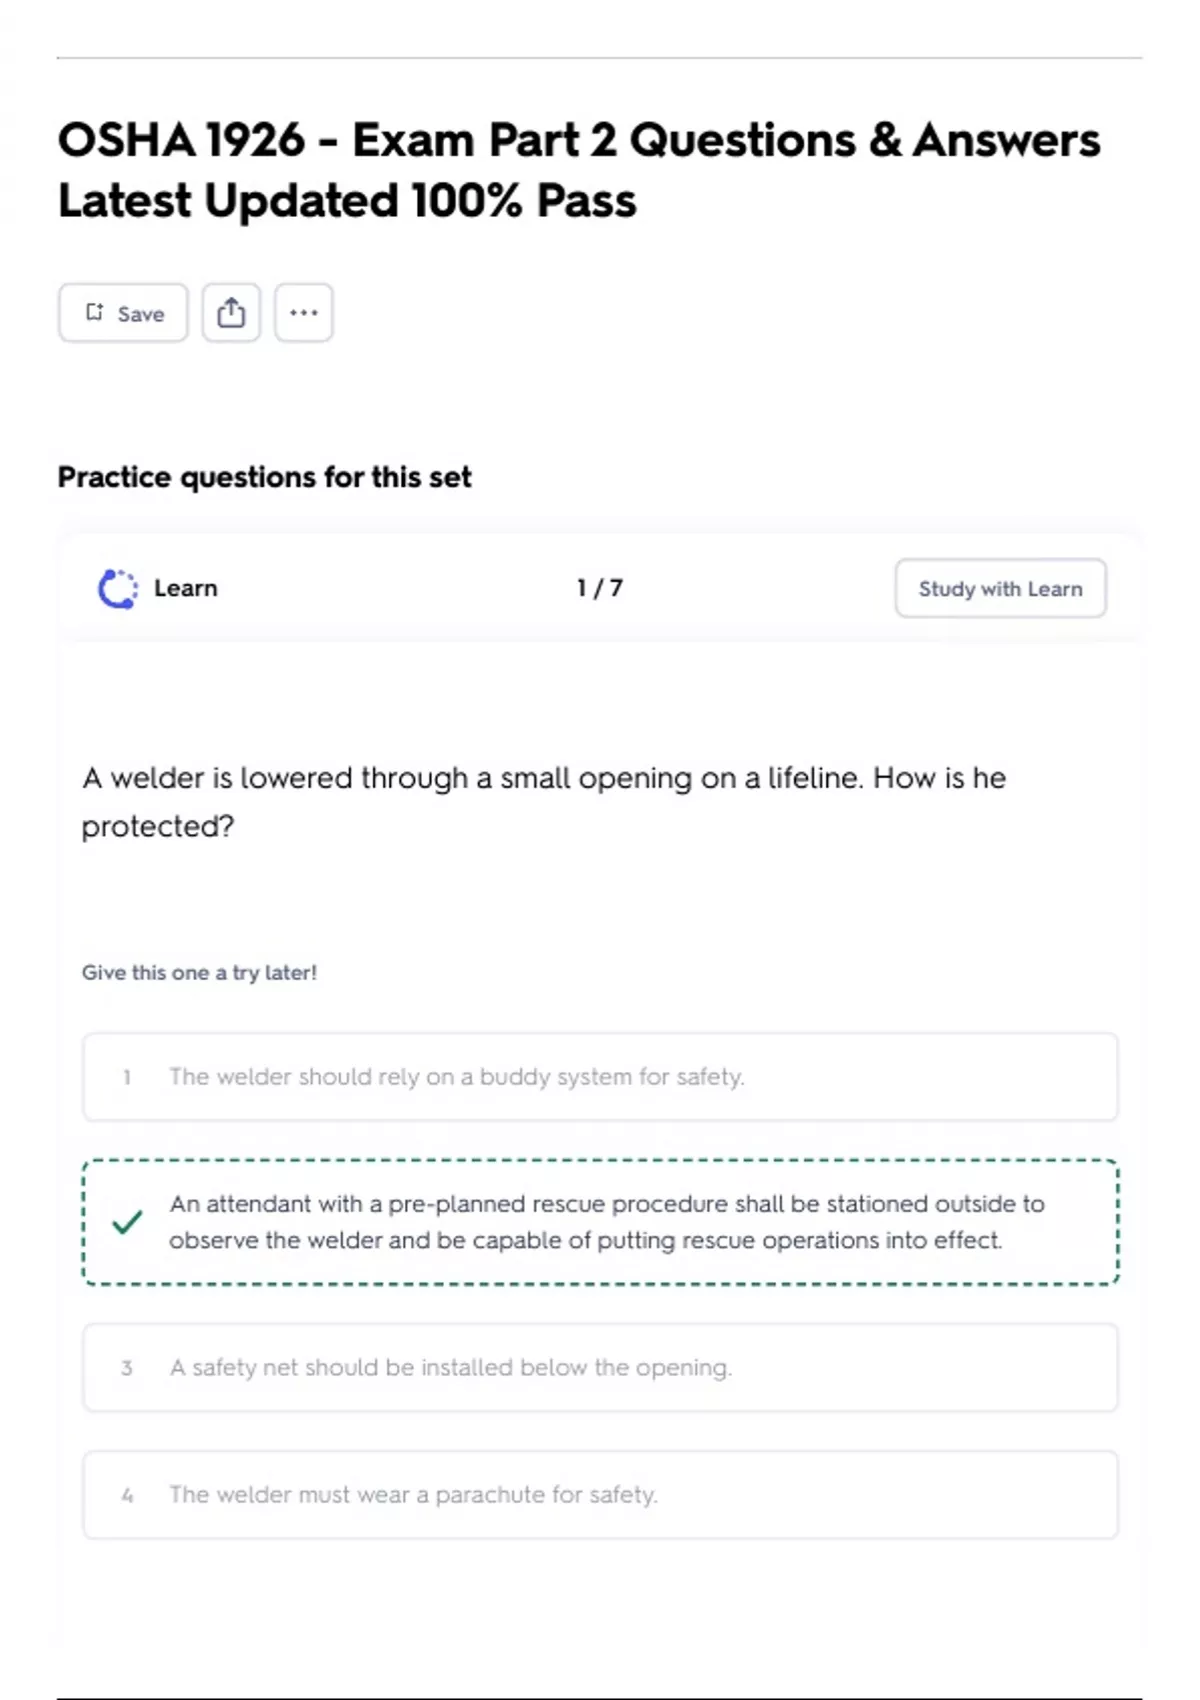Screen dimensions: 1200x1700
Task: Click the OSHA 1926 Exam title
Action: click(578, 170)
